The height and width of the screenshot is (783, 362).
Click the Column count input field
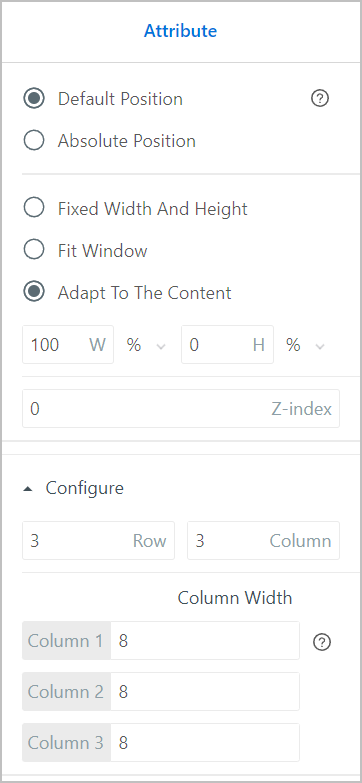263,540
